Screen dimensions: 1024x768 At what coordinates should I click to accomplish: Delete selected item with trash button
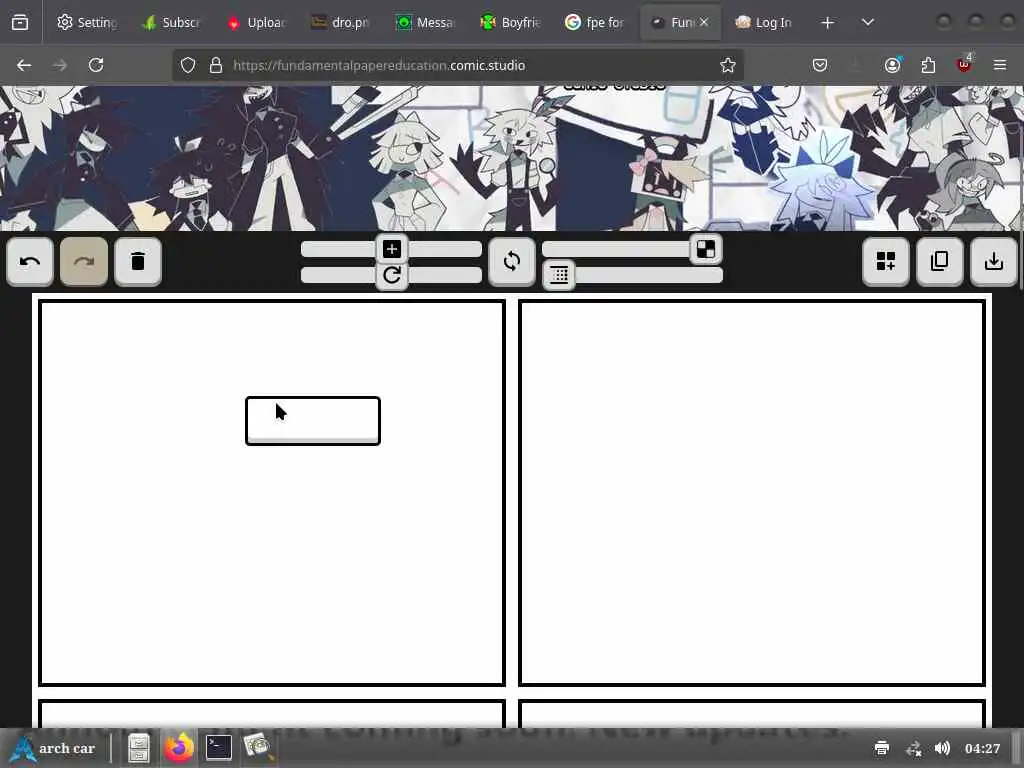coord(138,262)
